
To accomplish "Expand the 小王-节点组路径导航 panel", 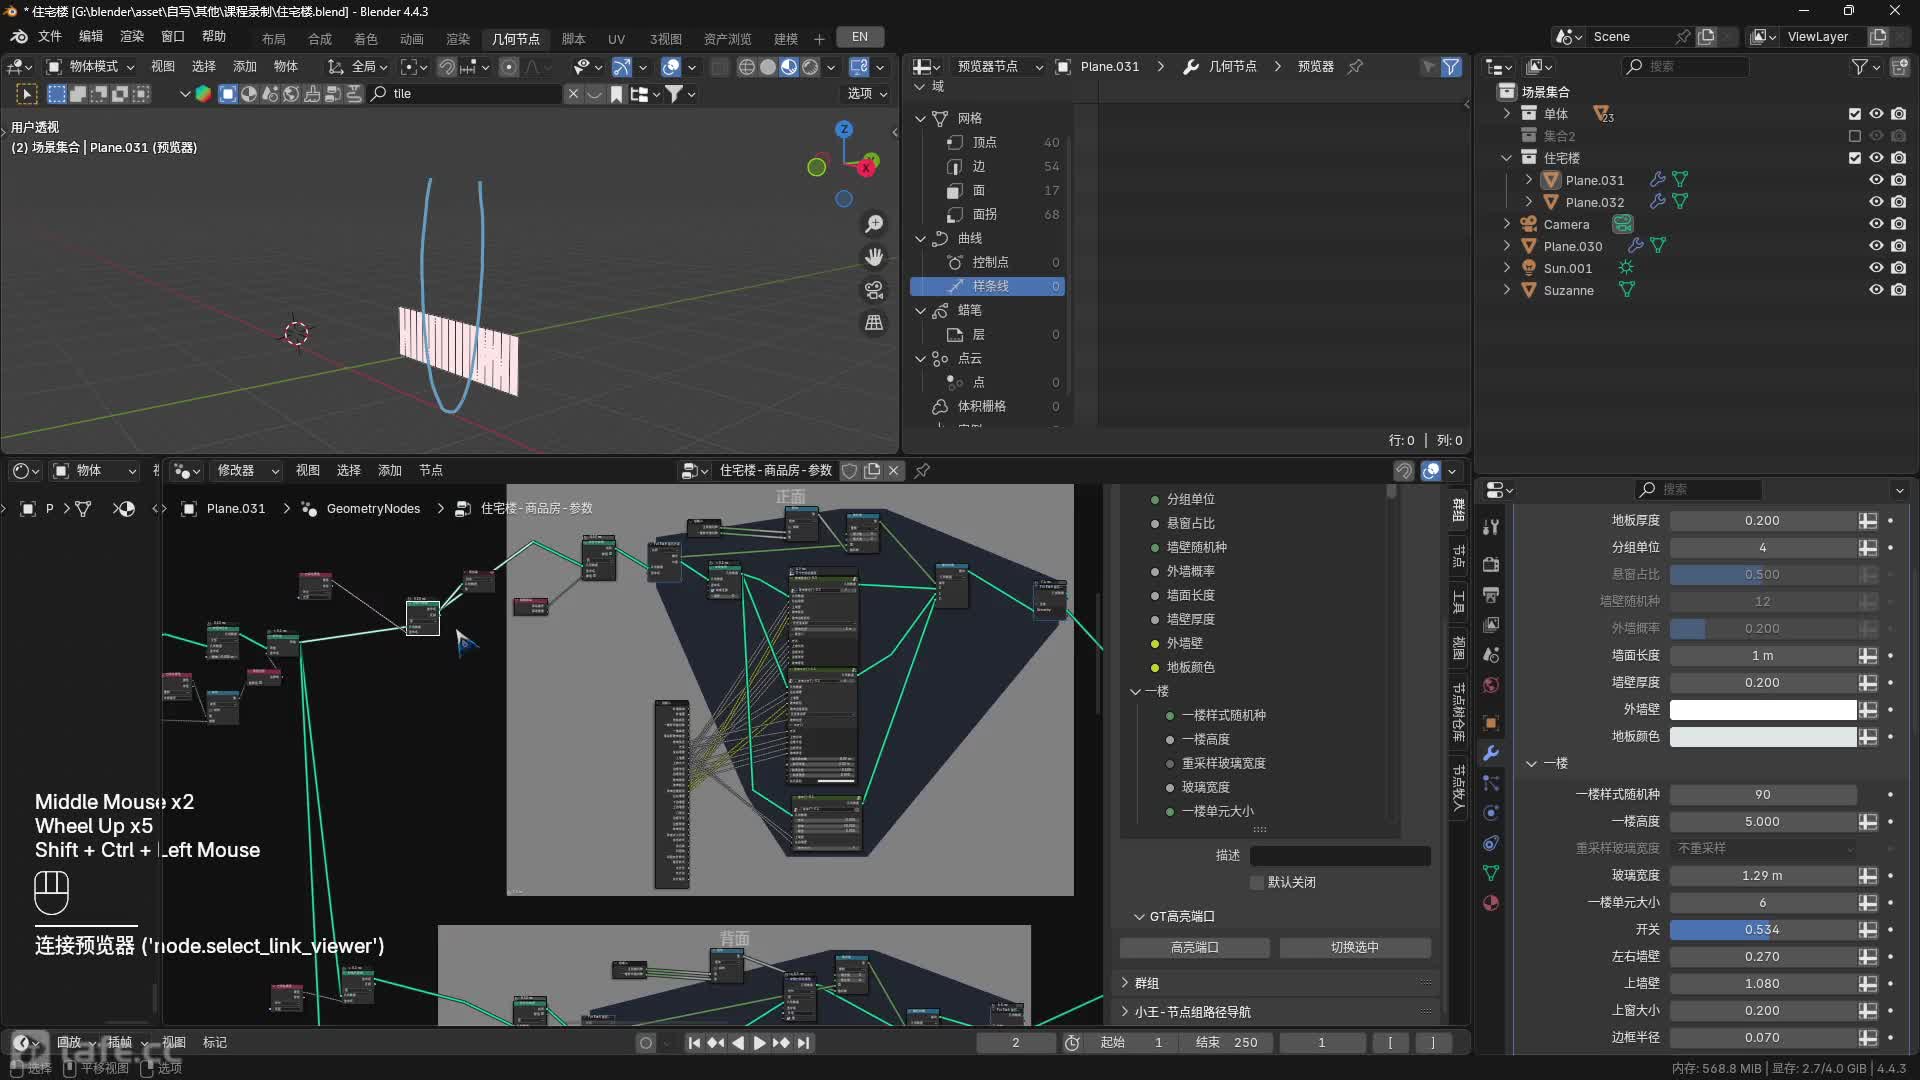I will tap(1125, 1012).
